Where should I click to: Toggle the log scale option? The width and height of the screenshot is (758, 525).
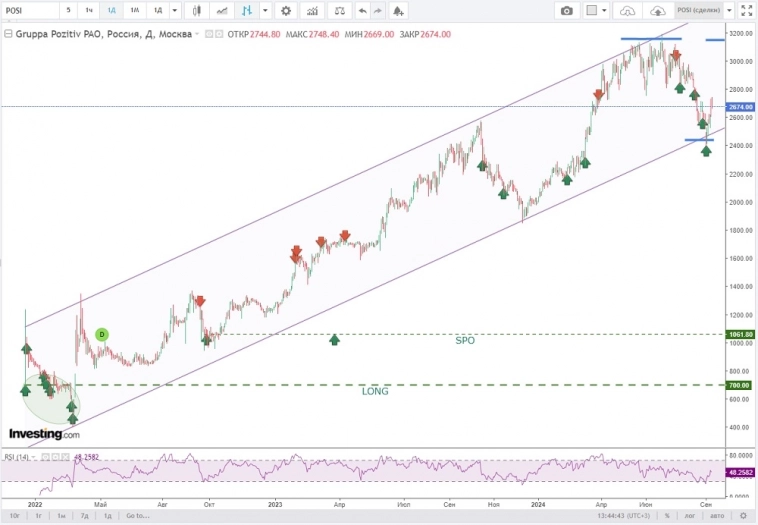[689, 515]
